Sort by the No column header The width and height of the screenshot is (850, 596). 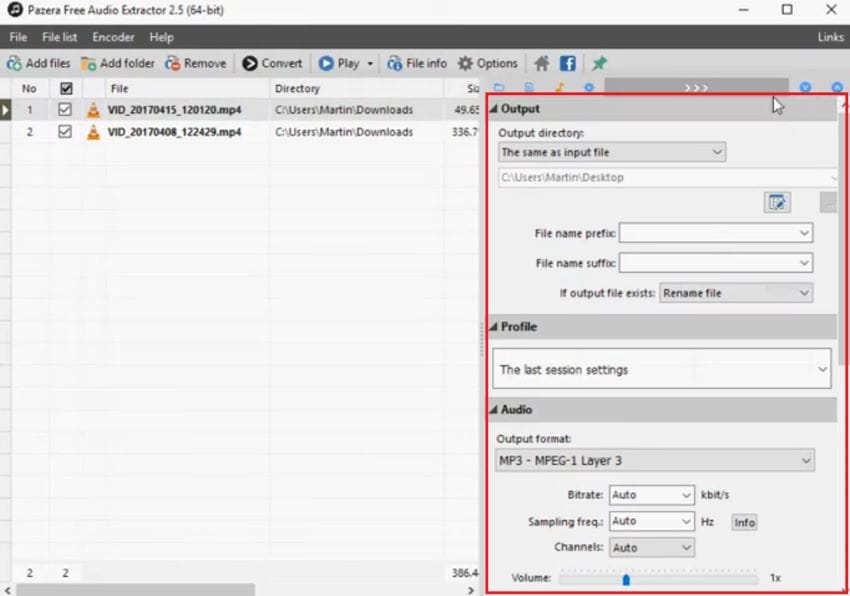coord(30,88)
